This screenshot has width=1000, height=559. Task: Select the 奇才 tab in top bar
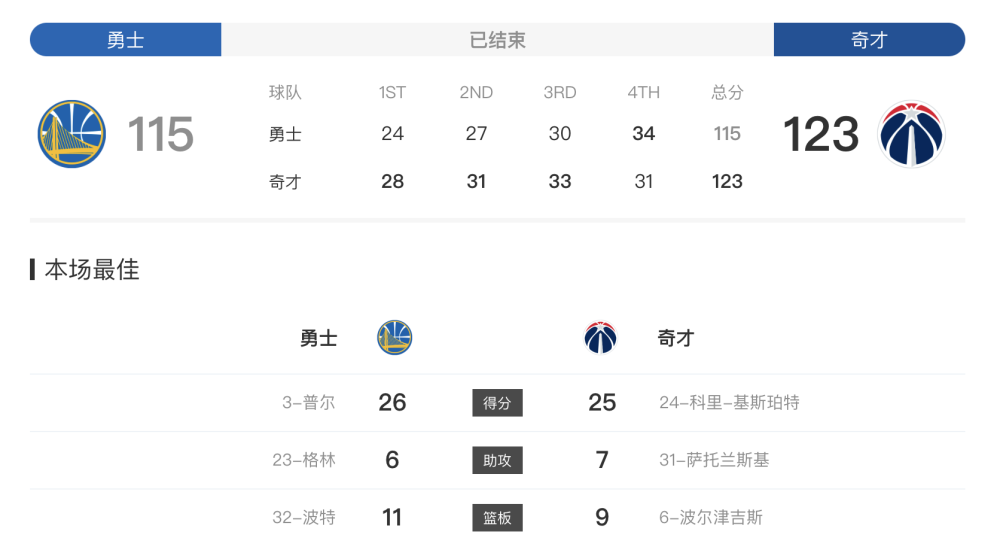point(869,40)
